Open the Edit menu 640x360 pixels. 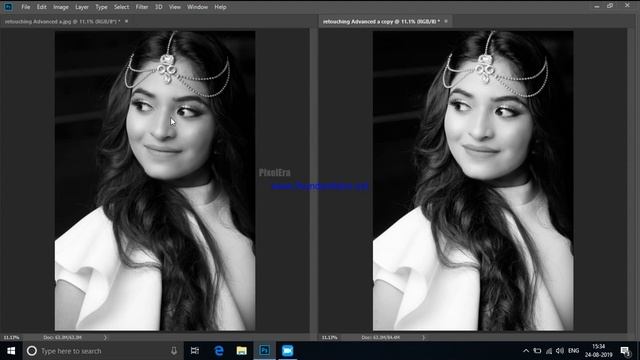pos(42,7)
